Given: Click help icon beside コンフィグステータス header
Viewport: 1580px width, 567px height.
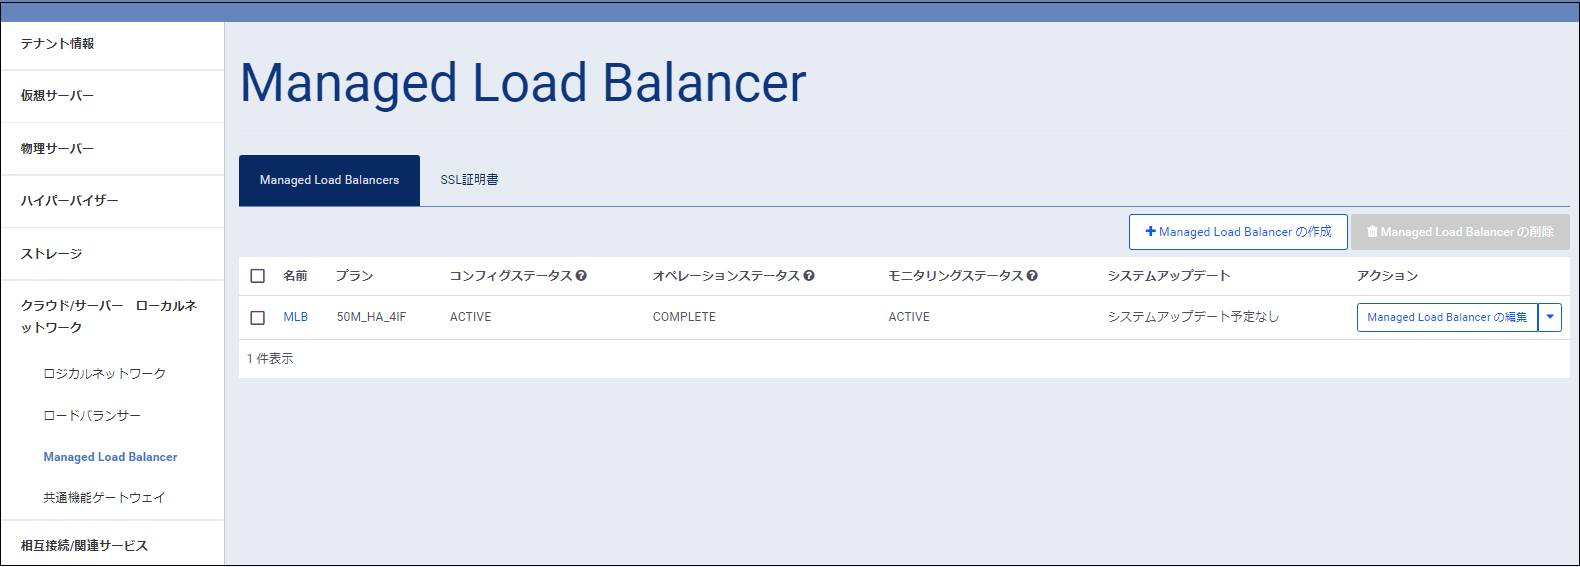Looking at the screenshot, I should coord(581,276).
